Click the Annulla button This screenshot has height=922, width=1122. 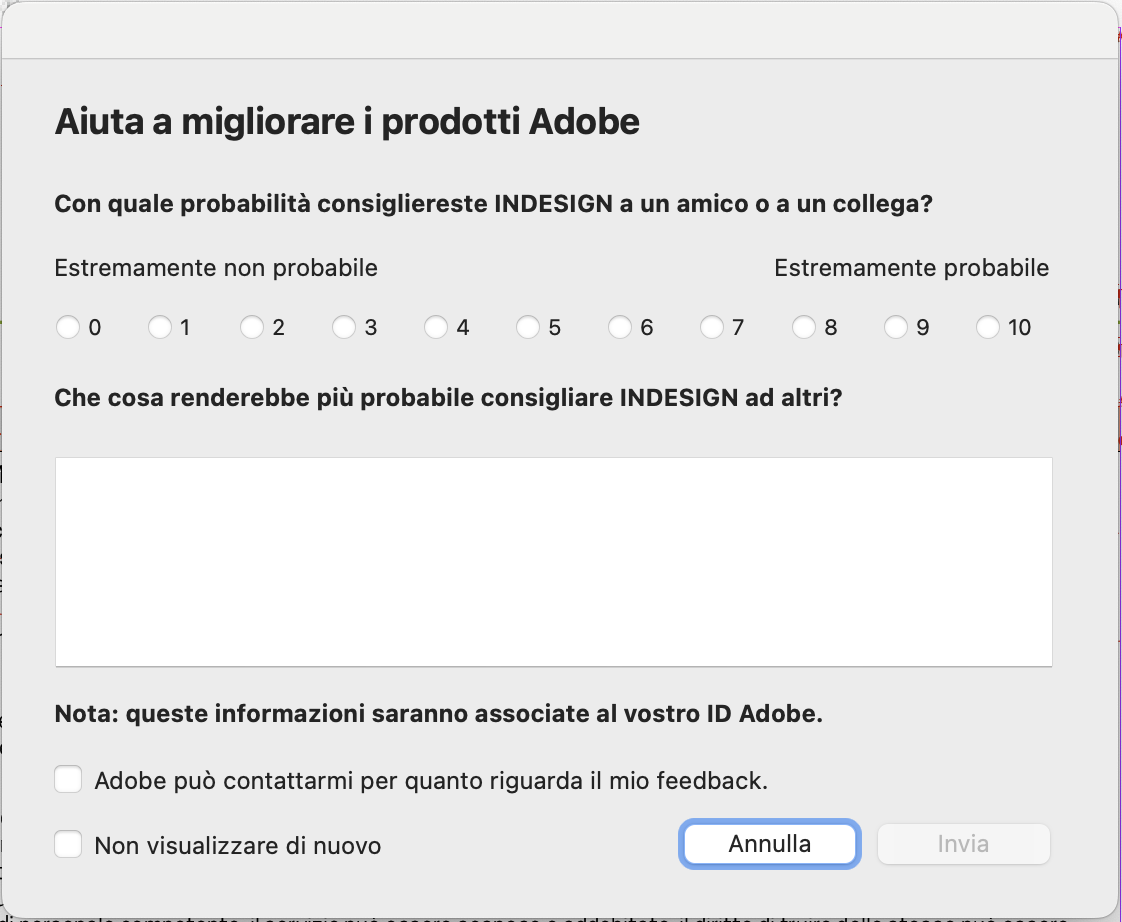[769, 844]
